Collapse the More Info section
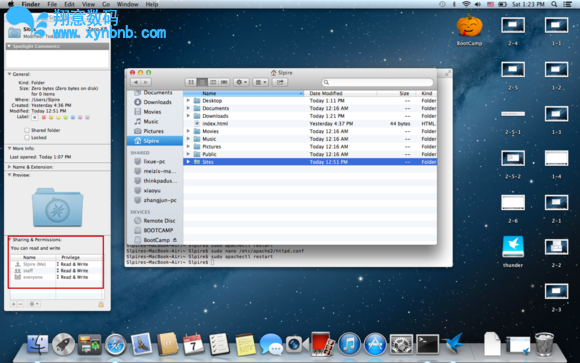This screenshot has width=580, height=363. point(9,148)
